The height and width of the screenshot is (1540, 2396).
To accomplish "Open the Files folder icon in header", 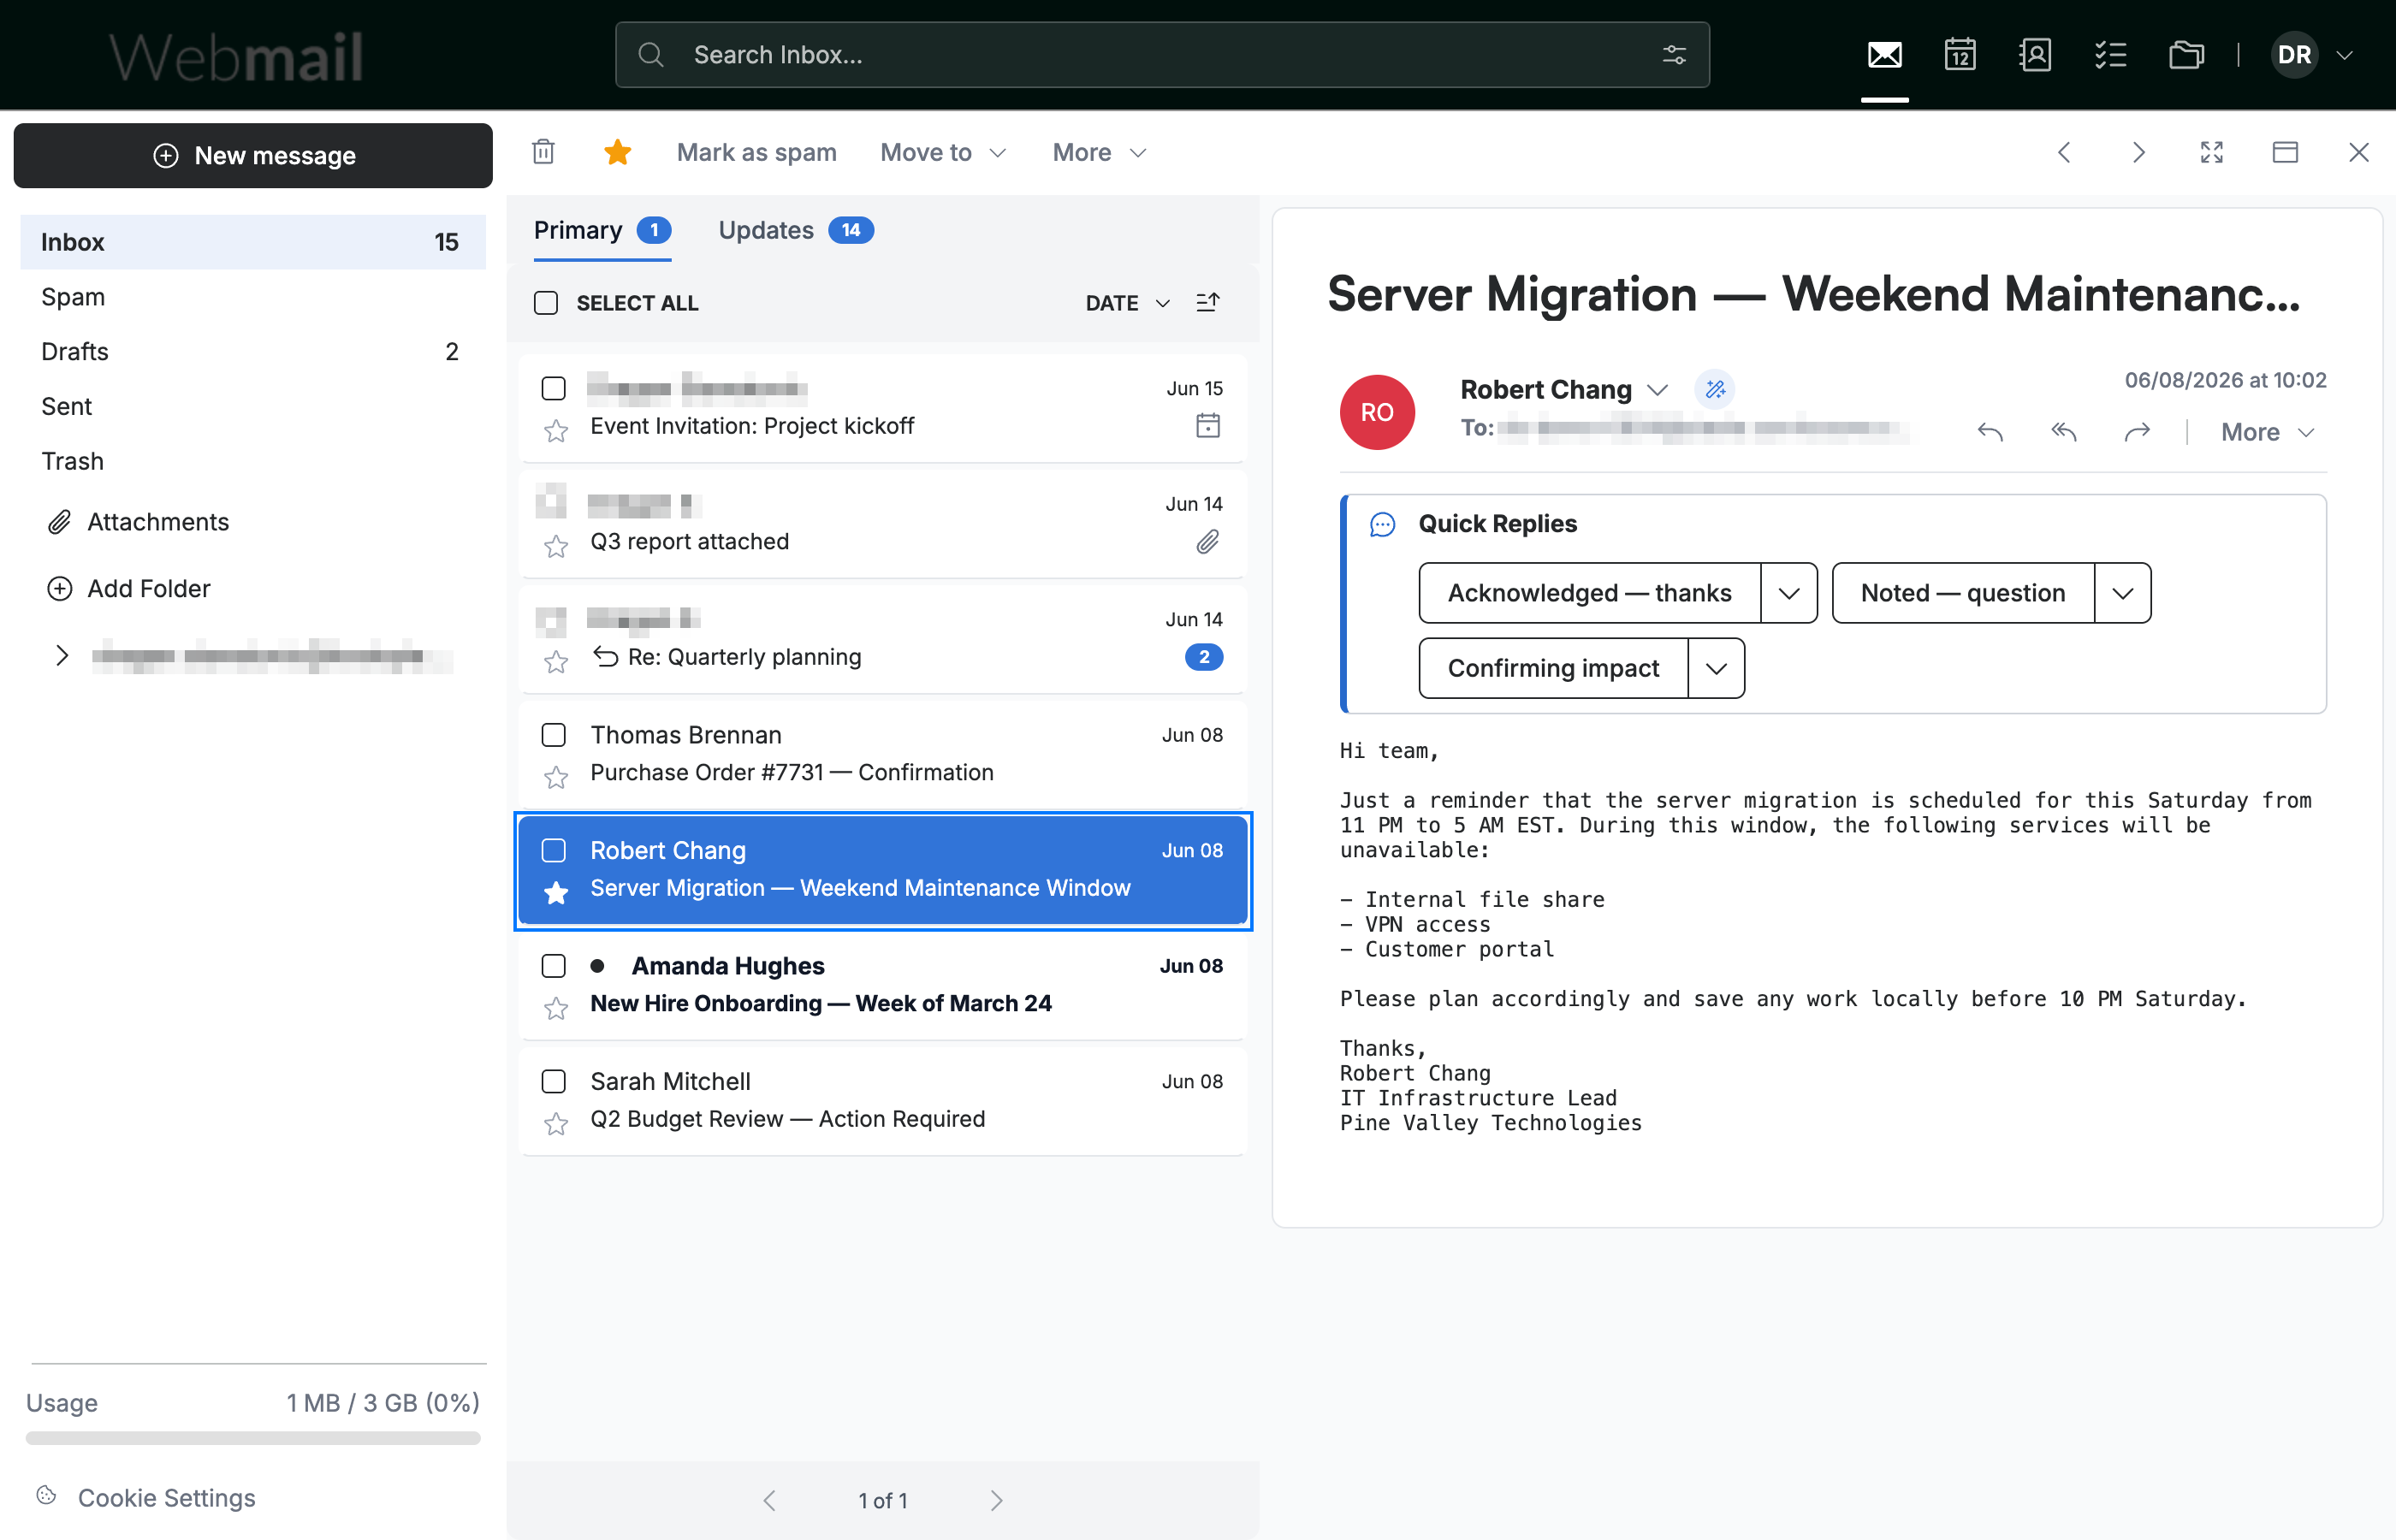I will pos(2186,55).
